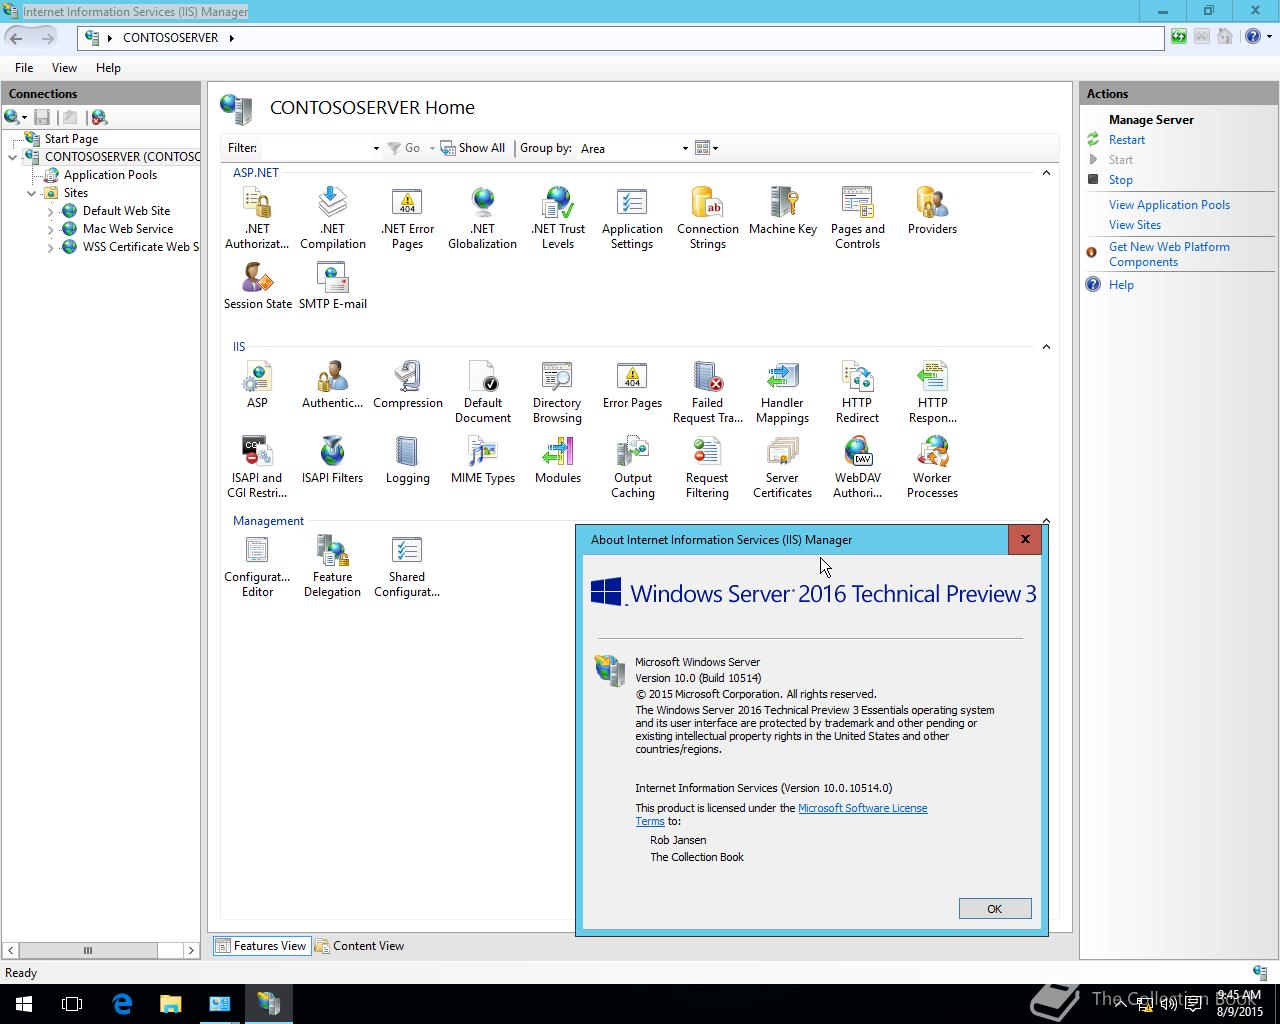The image size is (1280, 1024).
Task: Expand WSS Certificate Web Service node
Action: [x=51, y=247]
